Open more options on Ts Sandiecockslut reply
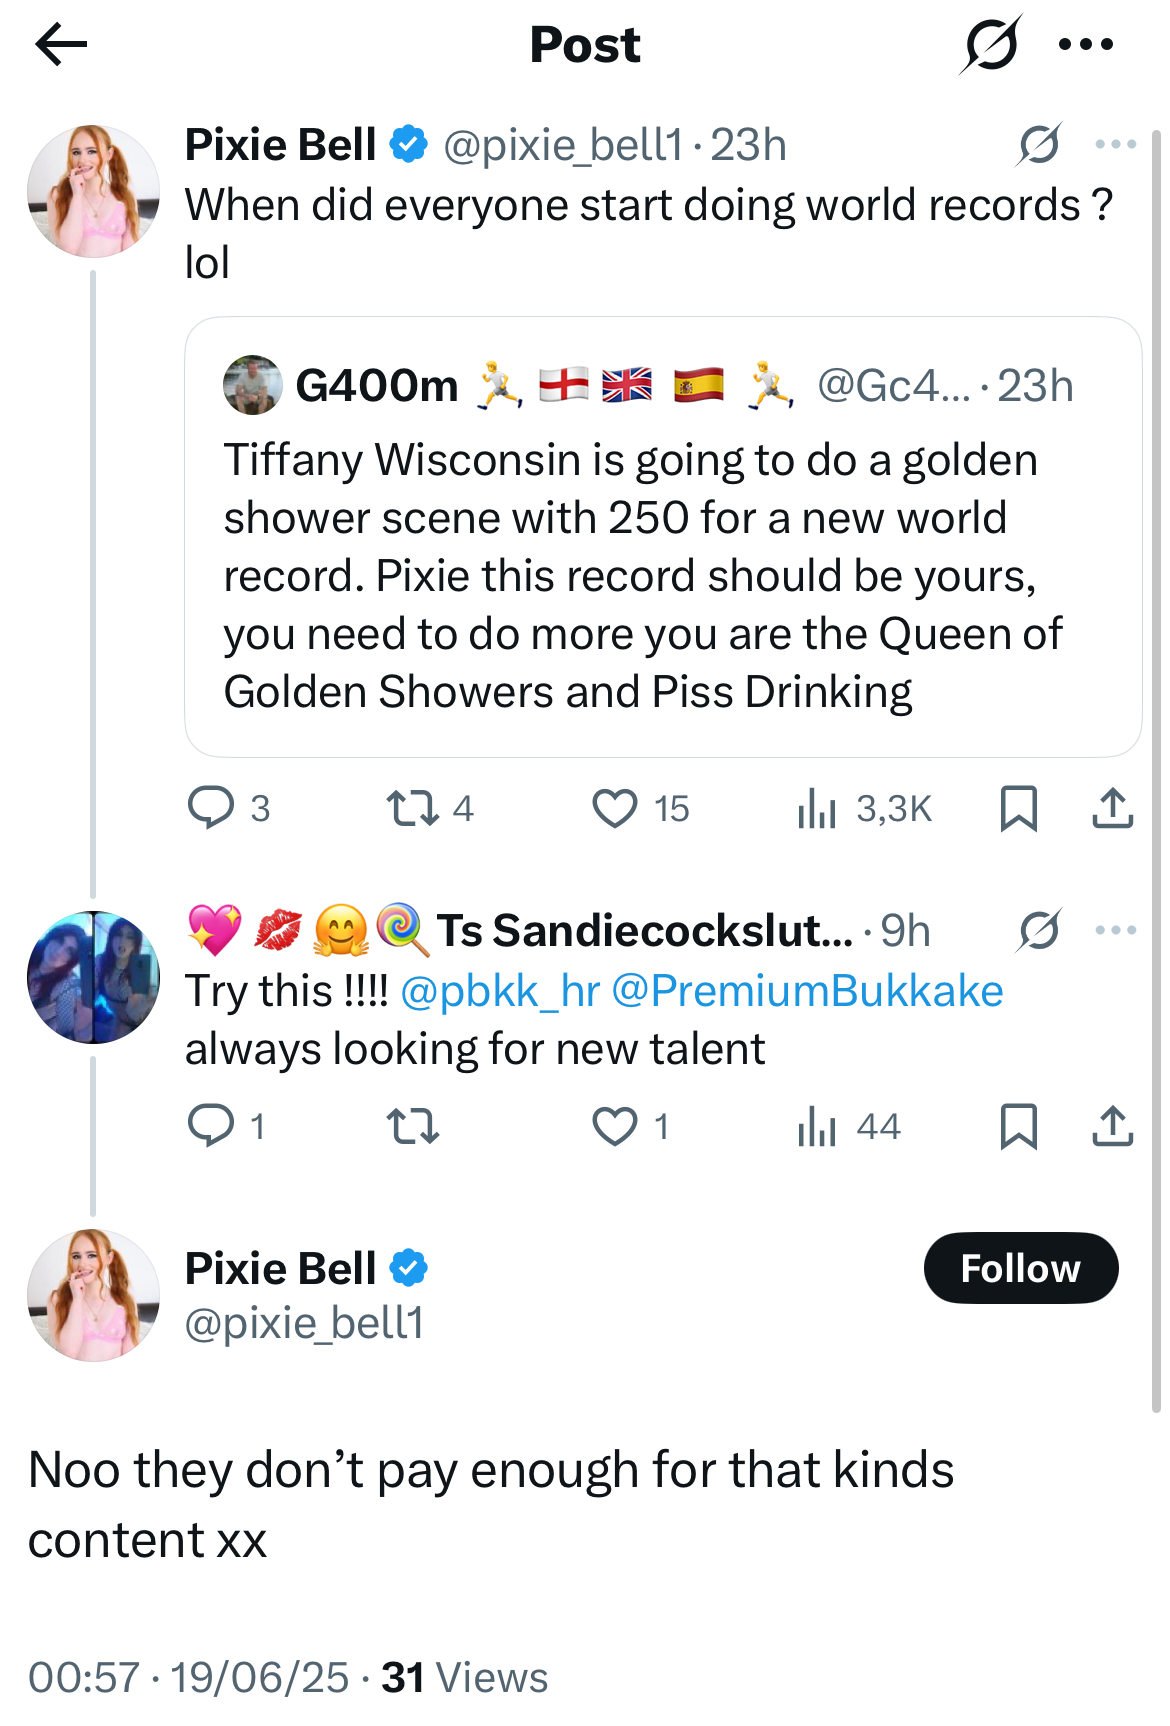The width and height of the screenshot is (1170, 1726). pos(1115,931)
